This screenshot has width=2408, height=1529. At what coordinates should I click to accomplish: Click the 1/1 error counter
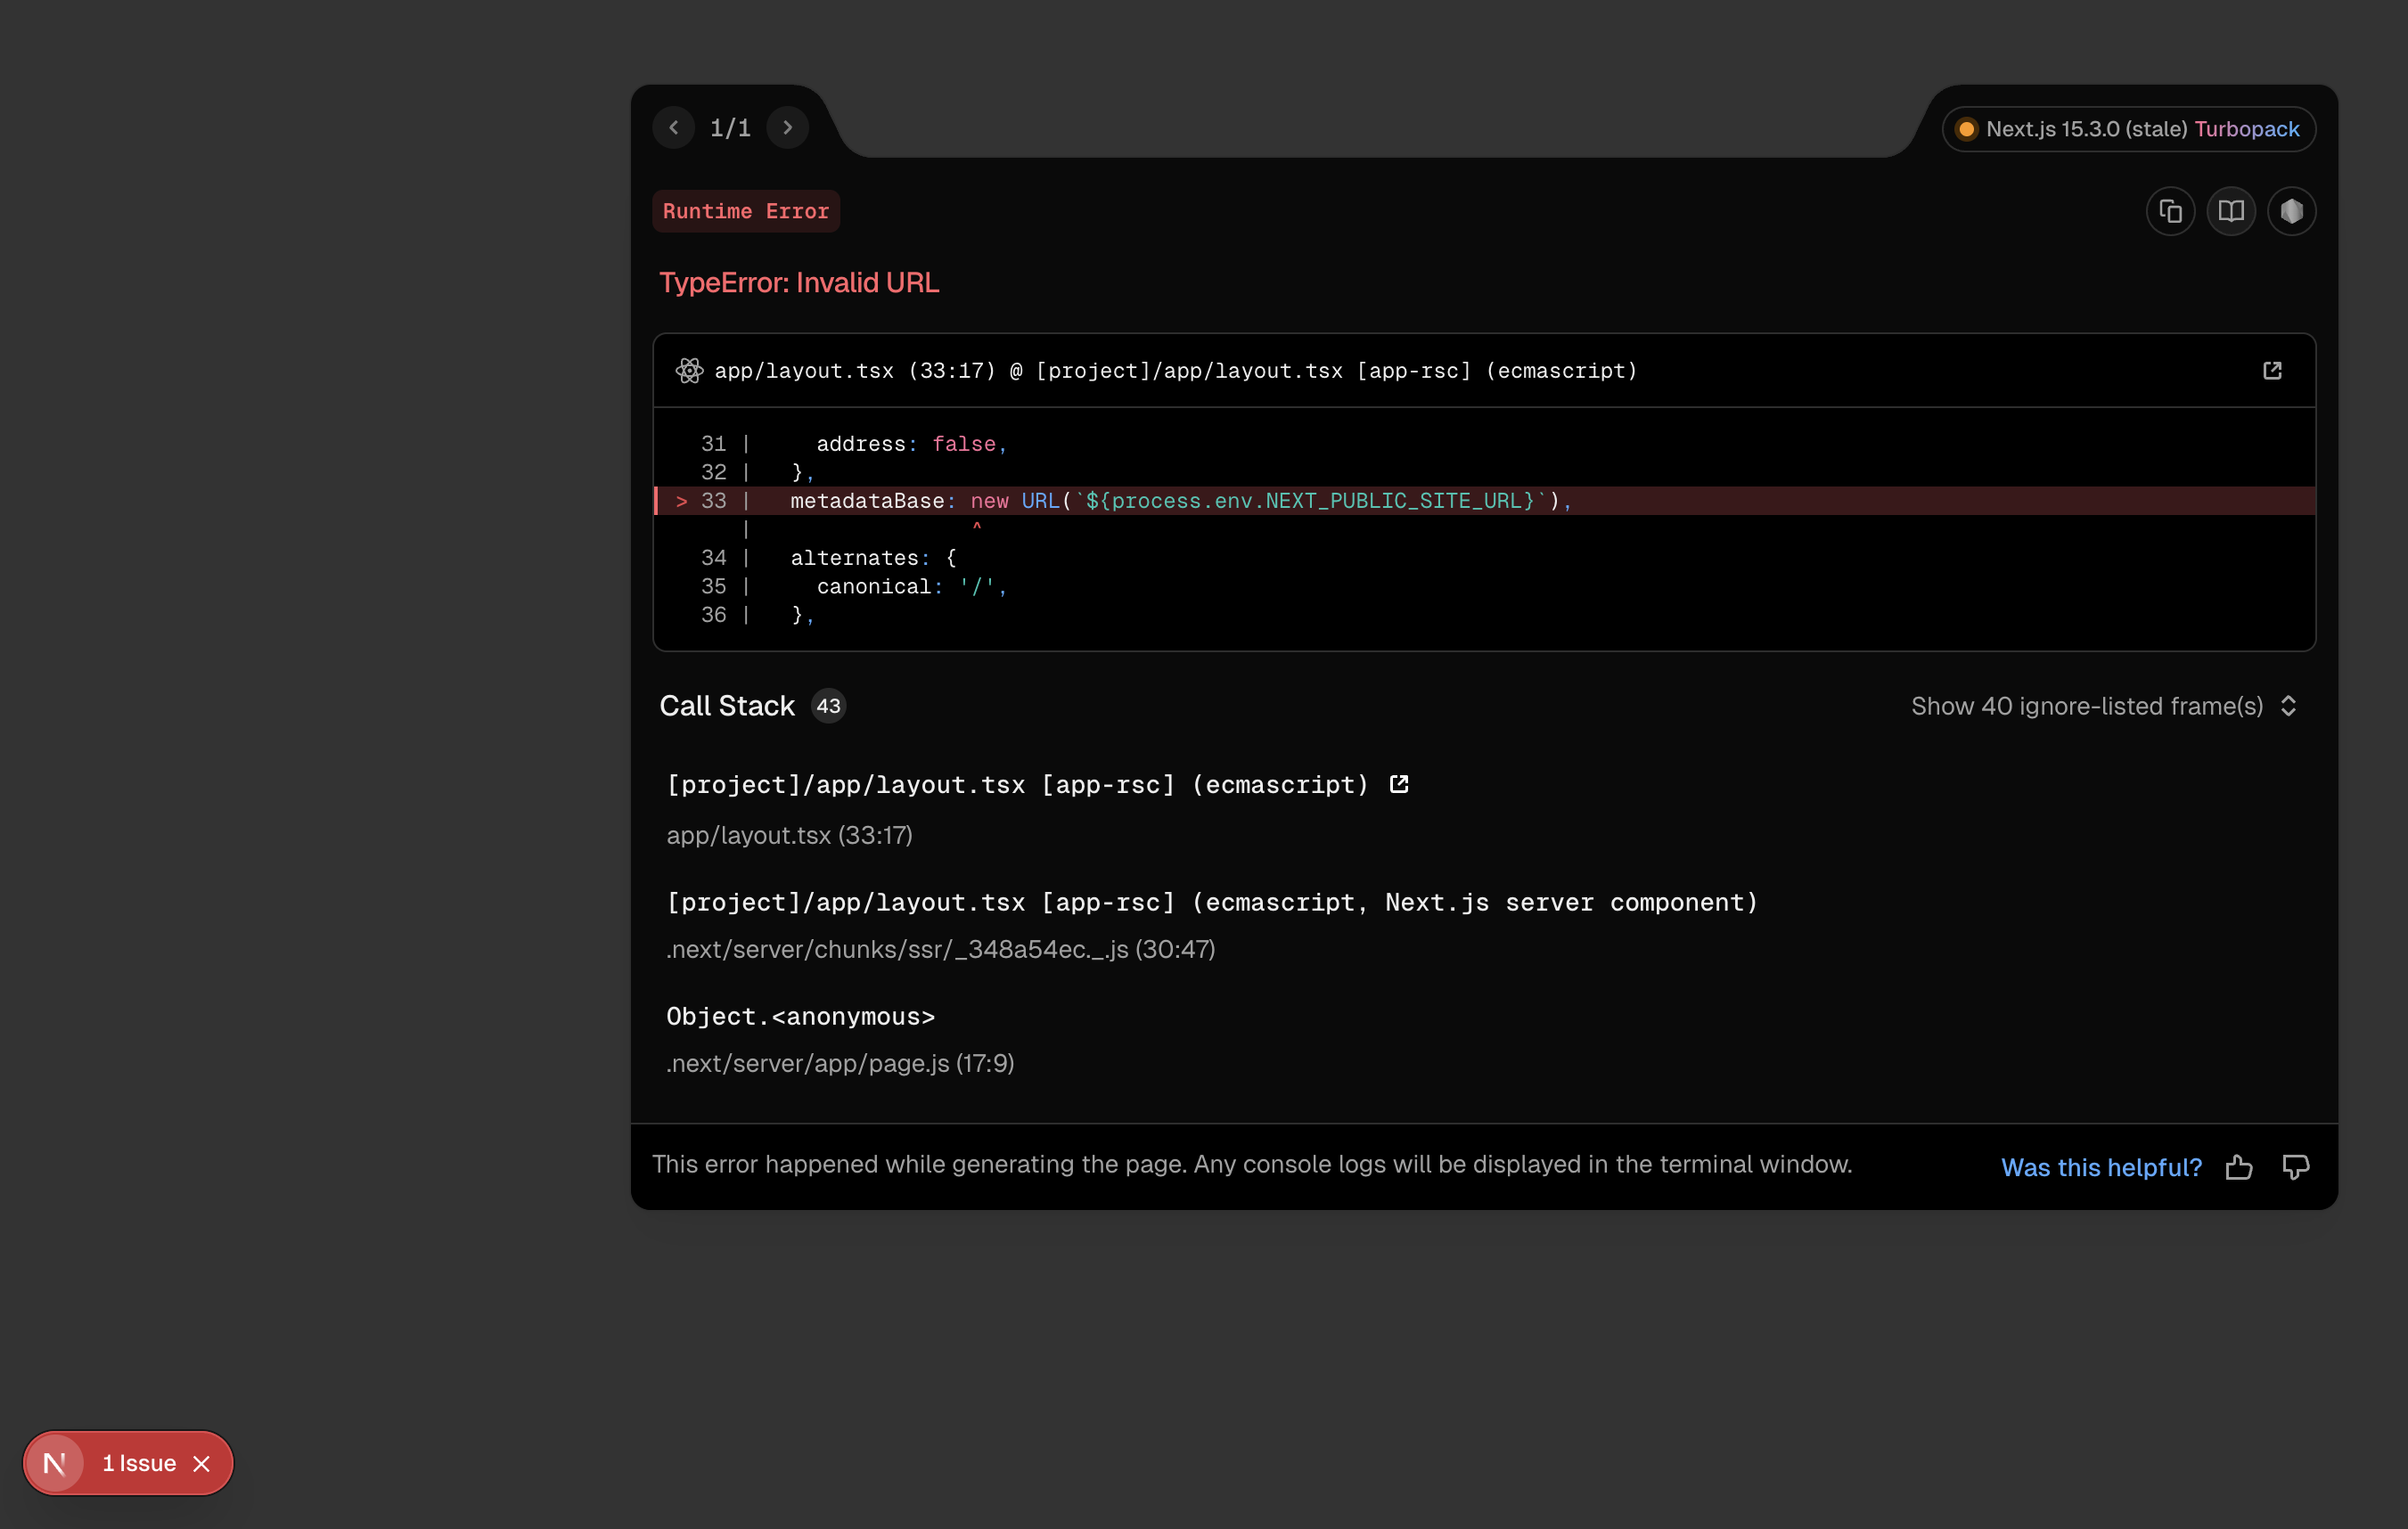coord(730,128)
